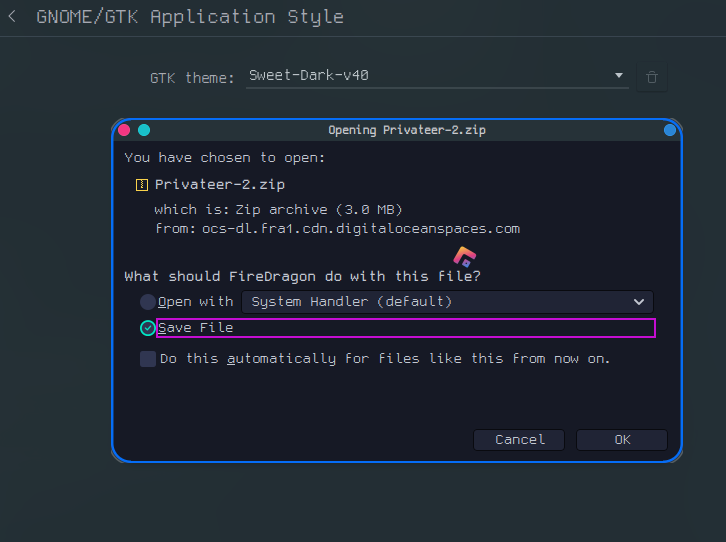726x542 pixels.
Task: Click the teal window control button
Action: pyautogui.click(x=144, y=130)
